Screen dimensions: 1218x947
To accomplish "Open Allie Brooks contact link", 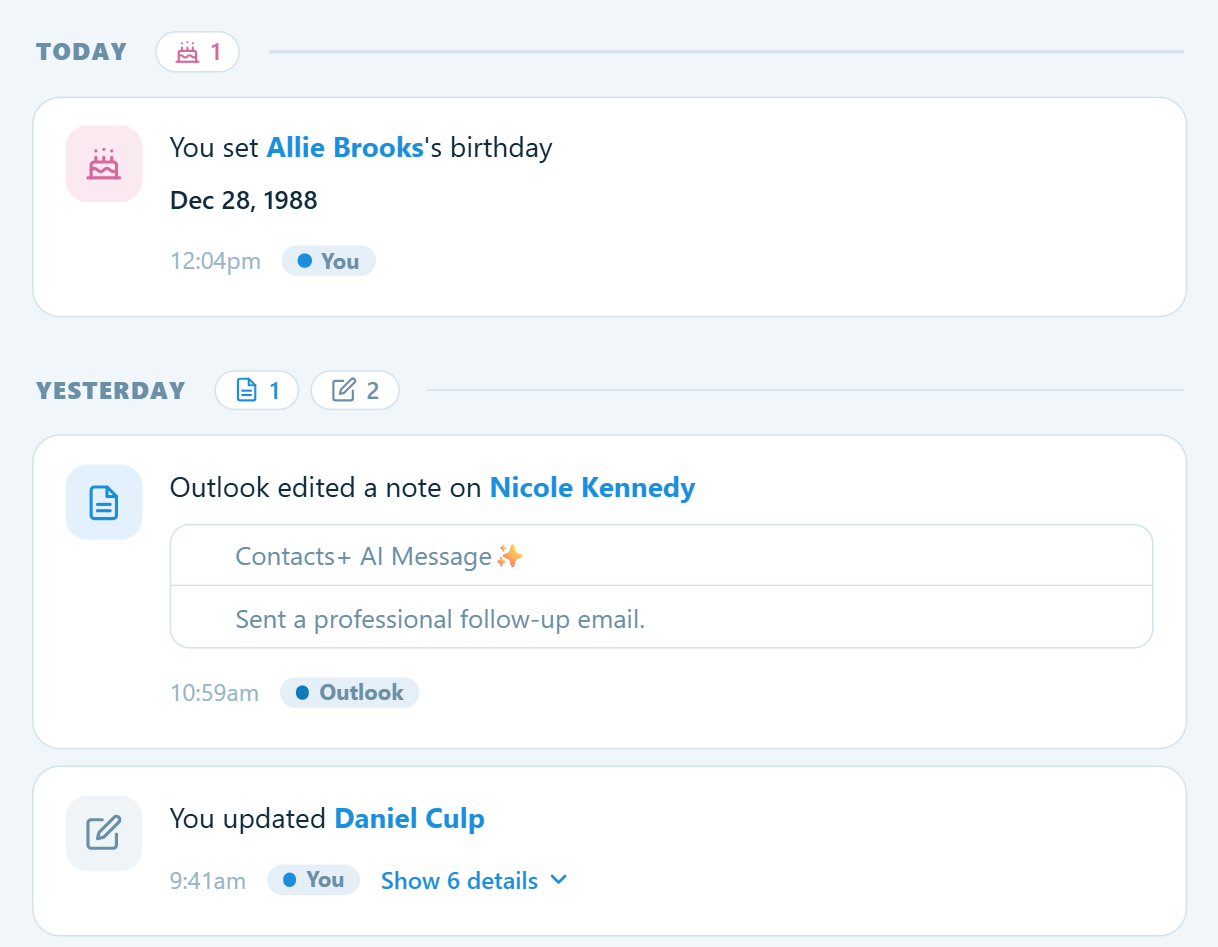I will click(345, 148).
